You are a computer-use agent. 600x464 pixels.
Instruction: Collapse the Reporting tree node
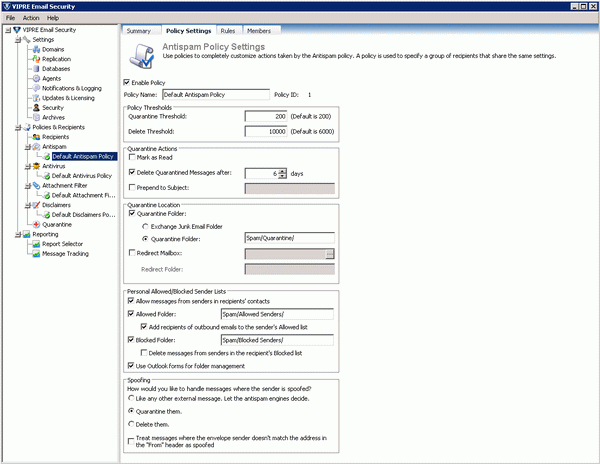pos(18,234)
